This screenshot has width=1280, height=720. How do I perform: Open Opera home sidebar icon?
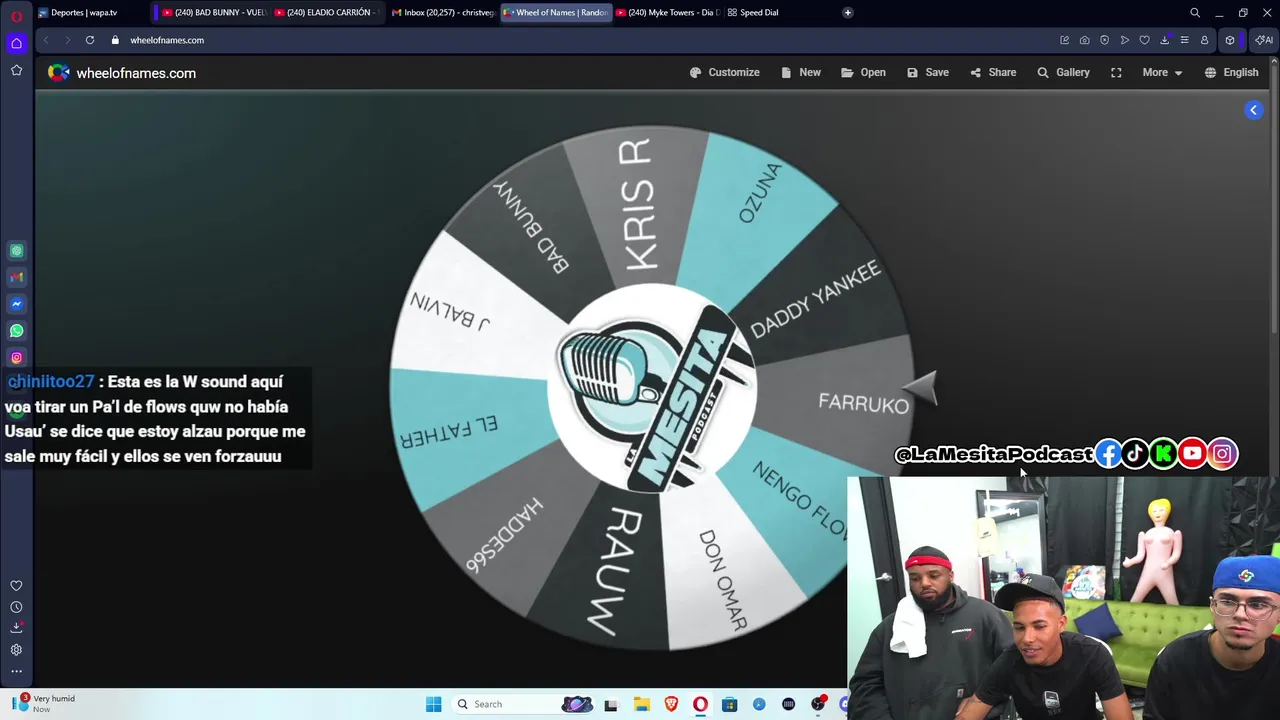coord(16,43)
